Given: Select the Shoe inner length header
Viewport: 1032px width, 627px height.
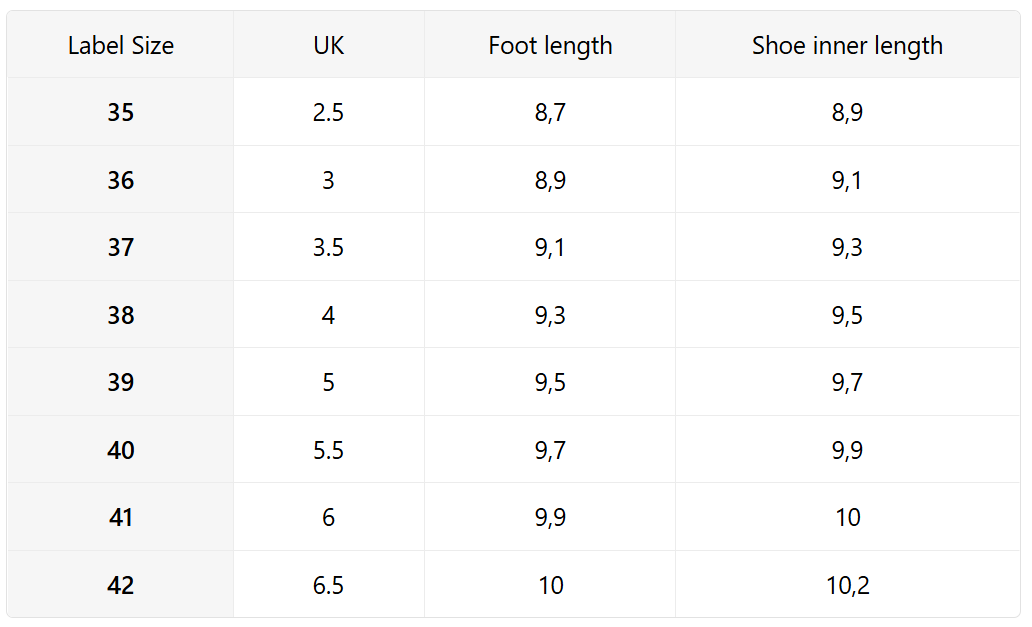Looking at the screenshot, I should tap(847, 45).
